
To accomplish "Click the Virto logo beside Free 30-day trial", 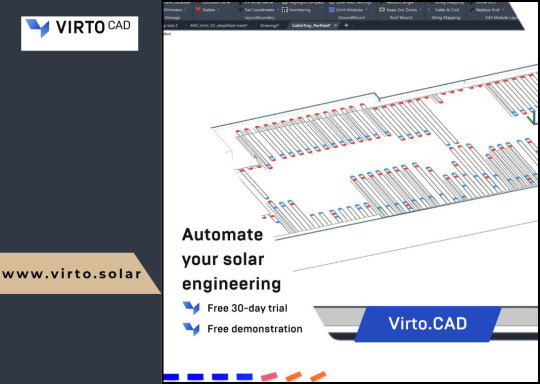I will (x=191, y=308).
